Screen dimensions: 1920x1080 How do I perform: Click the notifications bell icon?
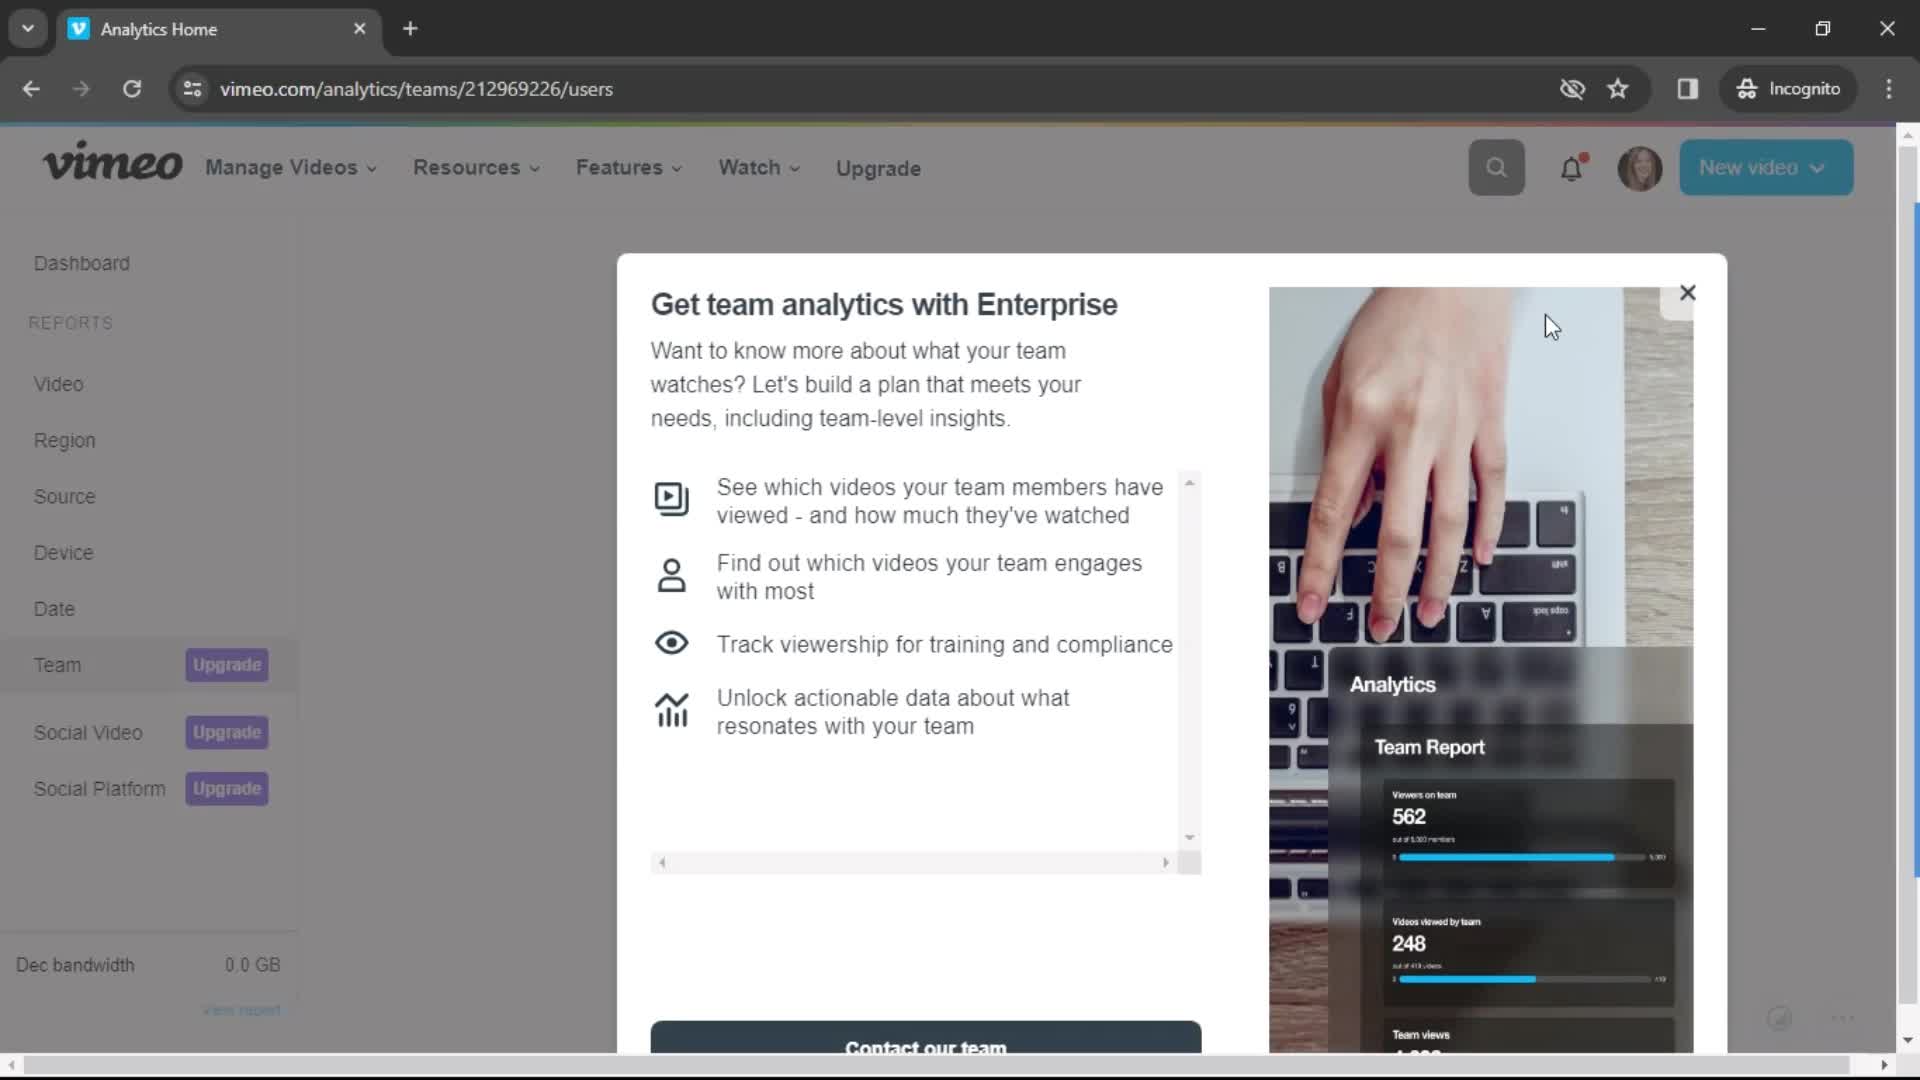pyautogui.click(x=1571, y=167)
